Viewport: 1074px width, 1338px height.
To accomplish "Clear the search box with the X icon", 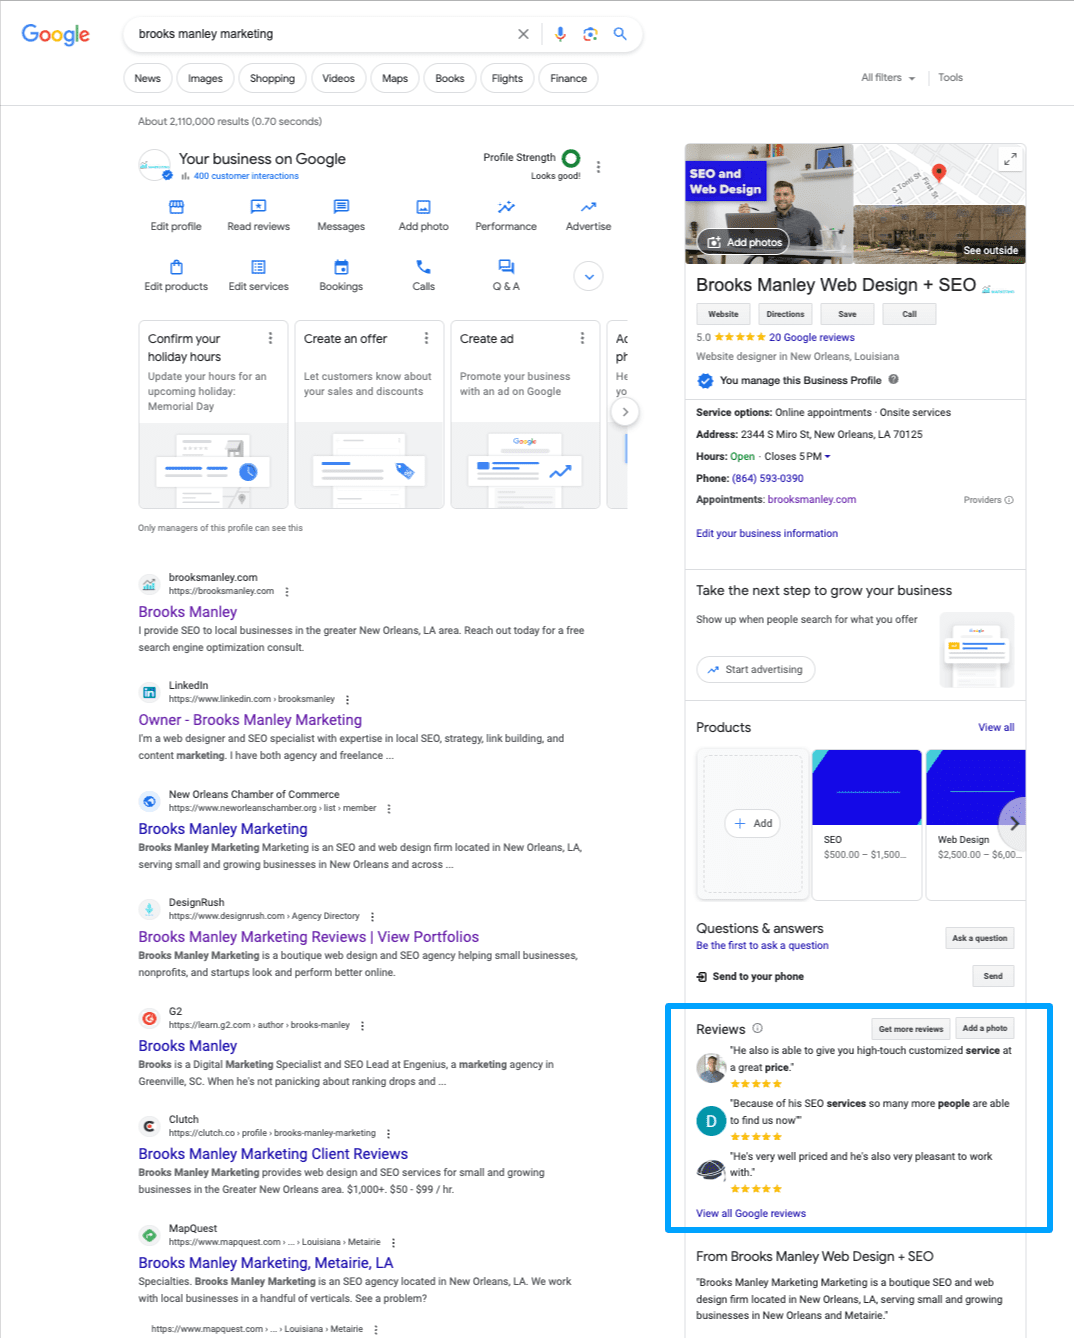I will point(523,34).
